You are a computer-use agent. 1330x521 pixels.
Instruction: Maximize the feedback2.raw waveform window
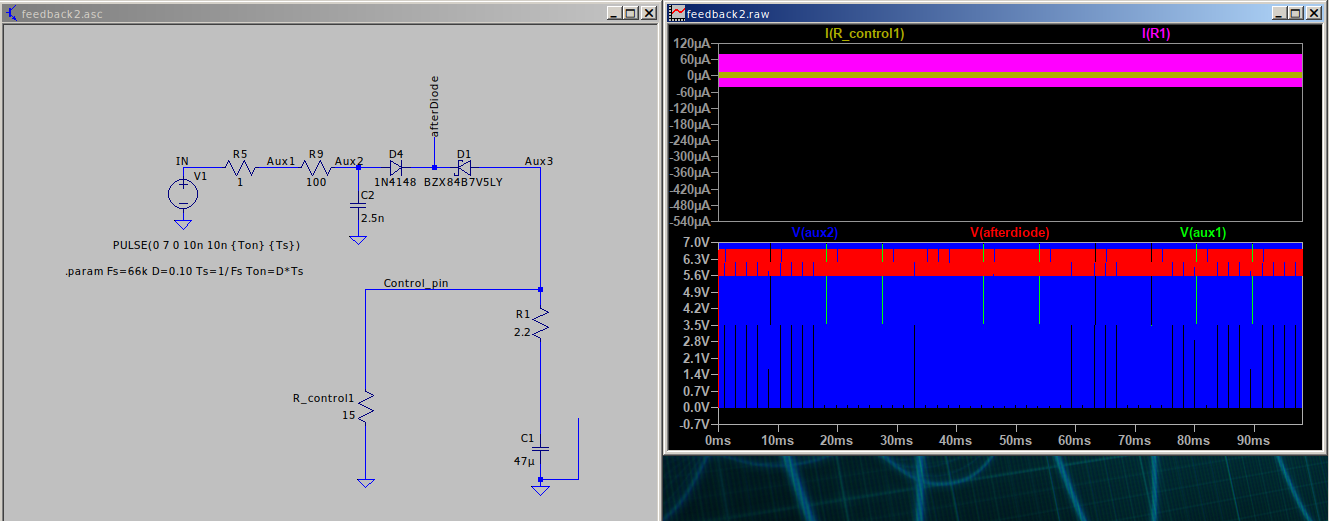pos(1295,13)
